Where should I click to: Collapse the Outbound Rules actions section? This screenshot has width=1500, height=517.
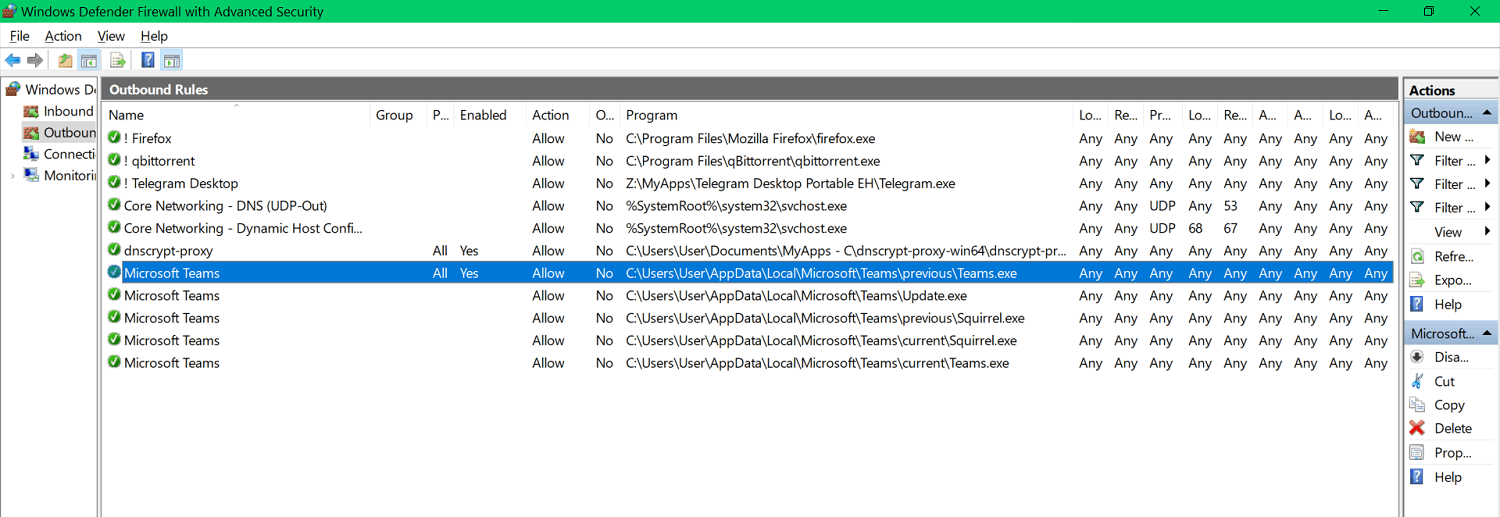tap(1487, 113)
